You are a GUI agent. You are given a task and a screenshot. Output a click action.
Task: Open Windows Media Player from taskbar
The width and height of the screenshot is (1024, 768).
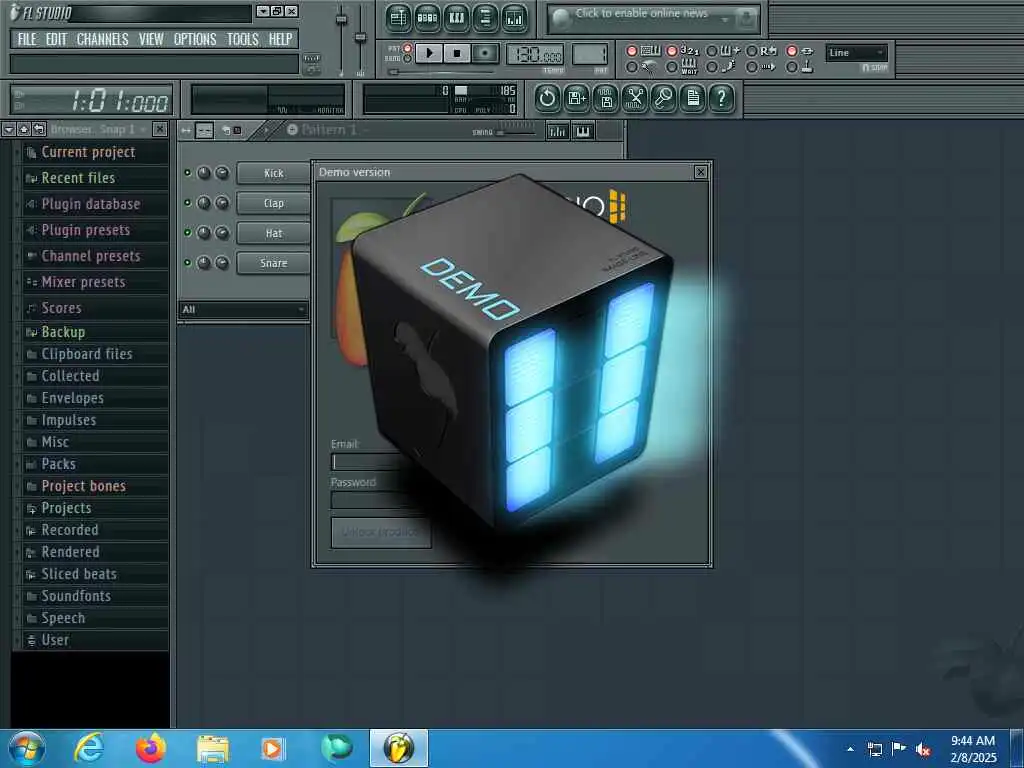coord(272,748)
